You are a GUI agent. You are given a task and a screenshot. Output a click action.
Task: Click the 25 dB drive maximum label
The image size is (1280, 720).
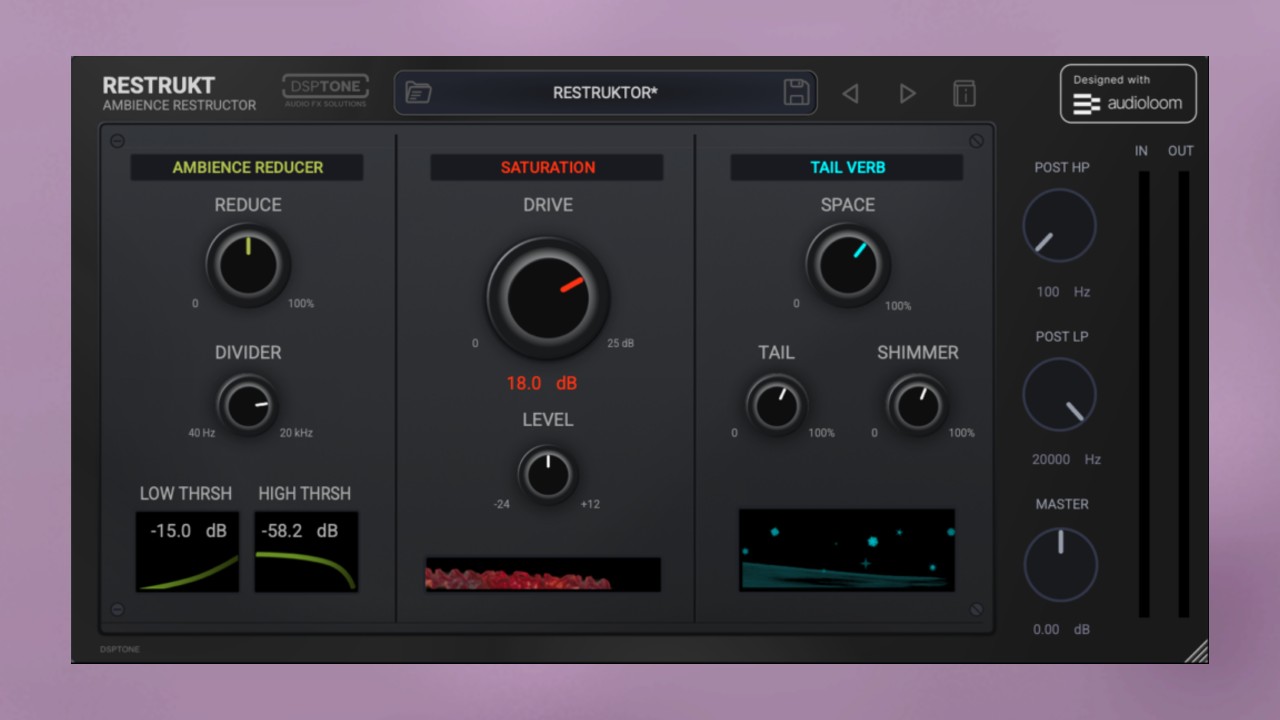pyautogui.click(x=620, y=343)
